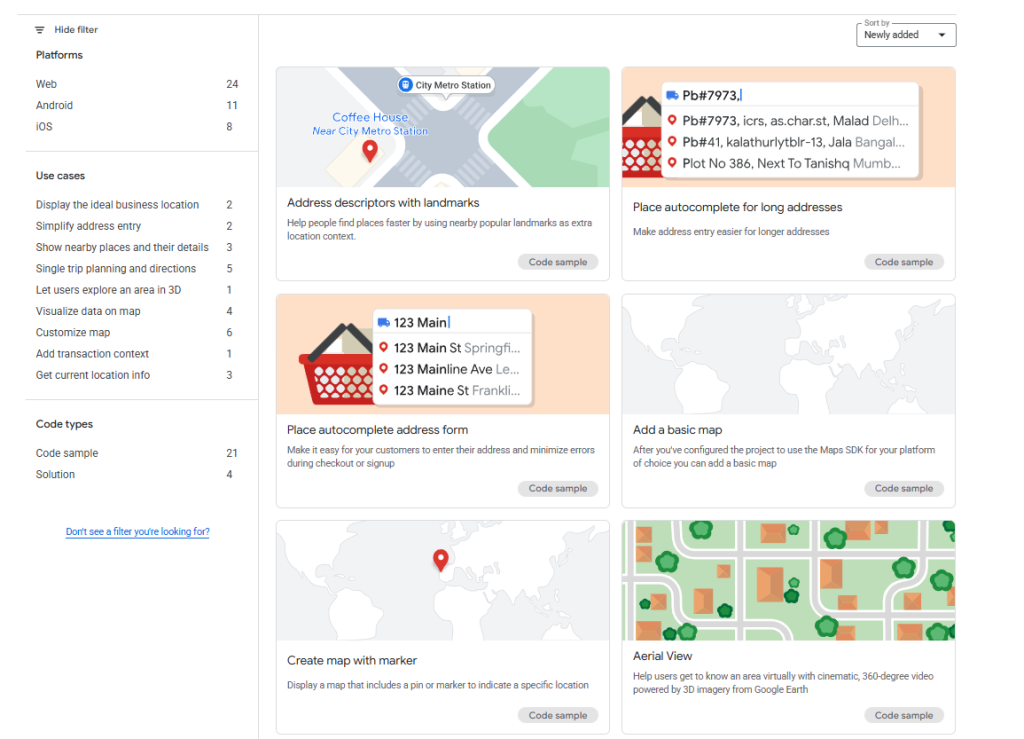Open the Sort by dropdown
Image resolution: width=1024 pixels, height=739 pixels.
point(906,35)
